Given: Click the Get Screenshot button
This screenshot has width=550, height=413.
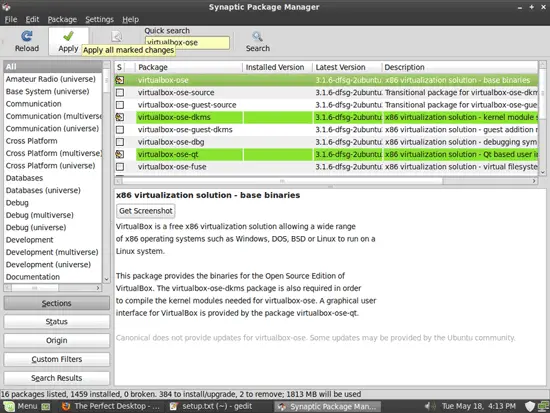Looking at the screenshot, I should (146, 211).
